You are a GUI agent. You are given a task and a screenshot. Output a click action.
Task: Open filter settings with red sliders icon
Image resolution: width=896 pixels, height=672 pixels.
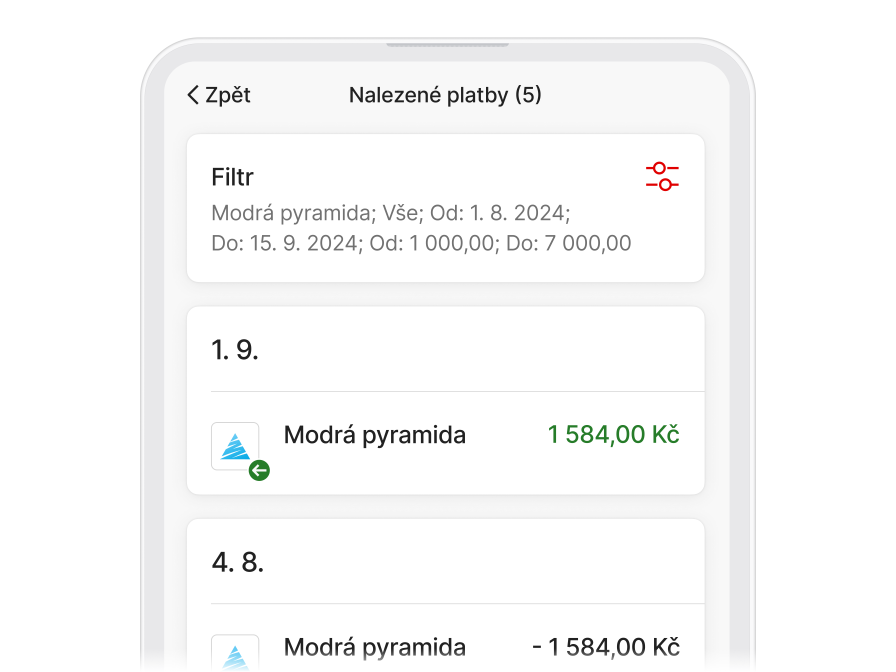[x=662, y=176]
